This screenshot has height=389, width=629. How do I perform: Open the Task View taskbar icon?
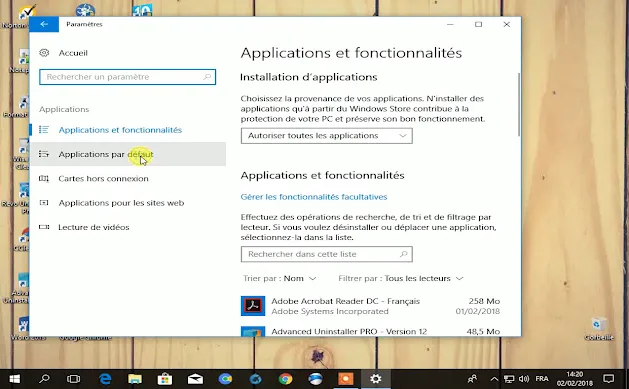pyautogui.click(x=73, y=379)
